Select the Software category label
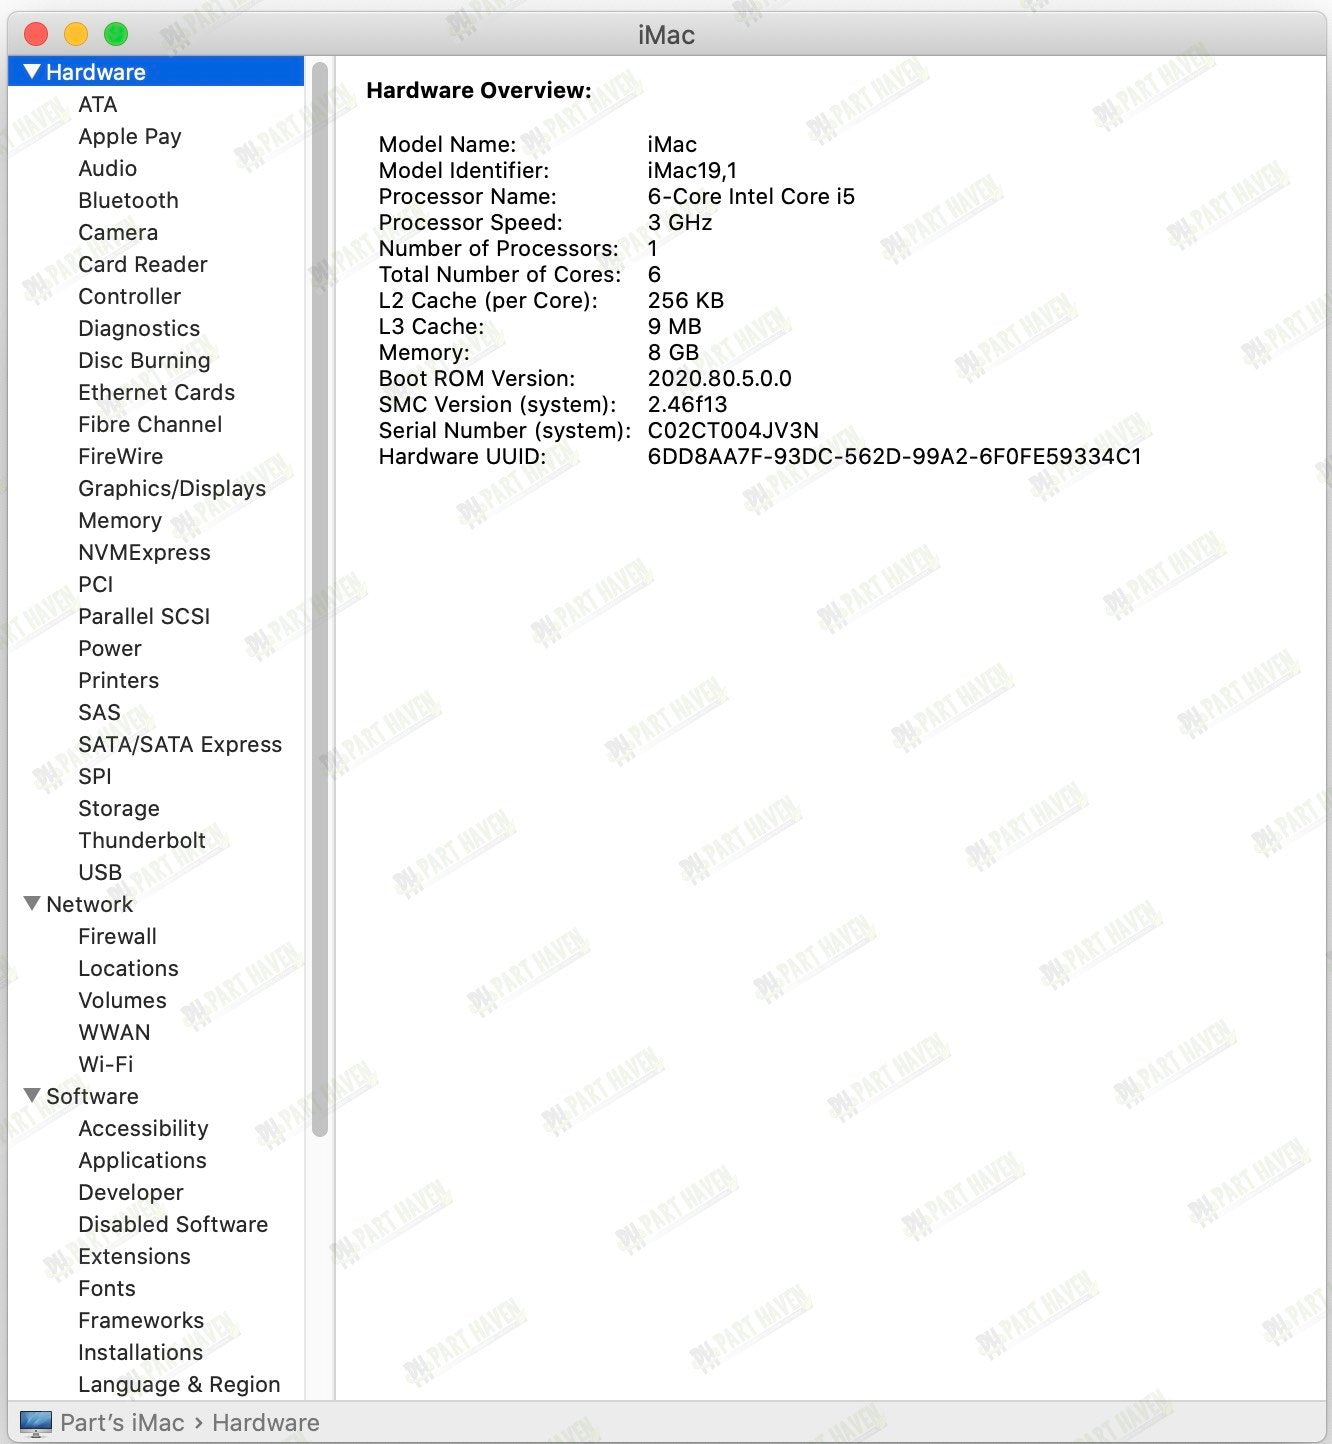The image size is (1332, 1444). 92,1096
